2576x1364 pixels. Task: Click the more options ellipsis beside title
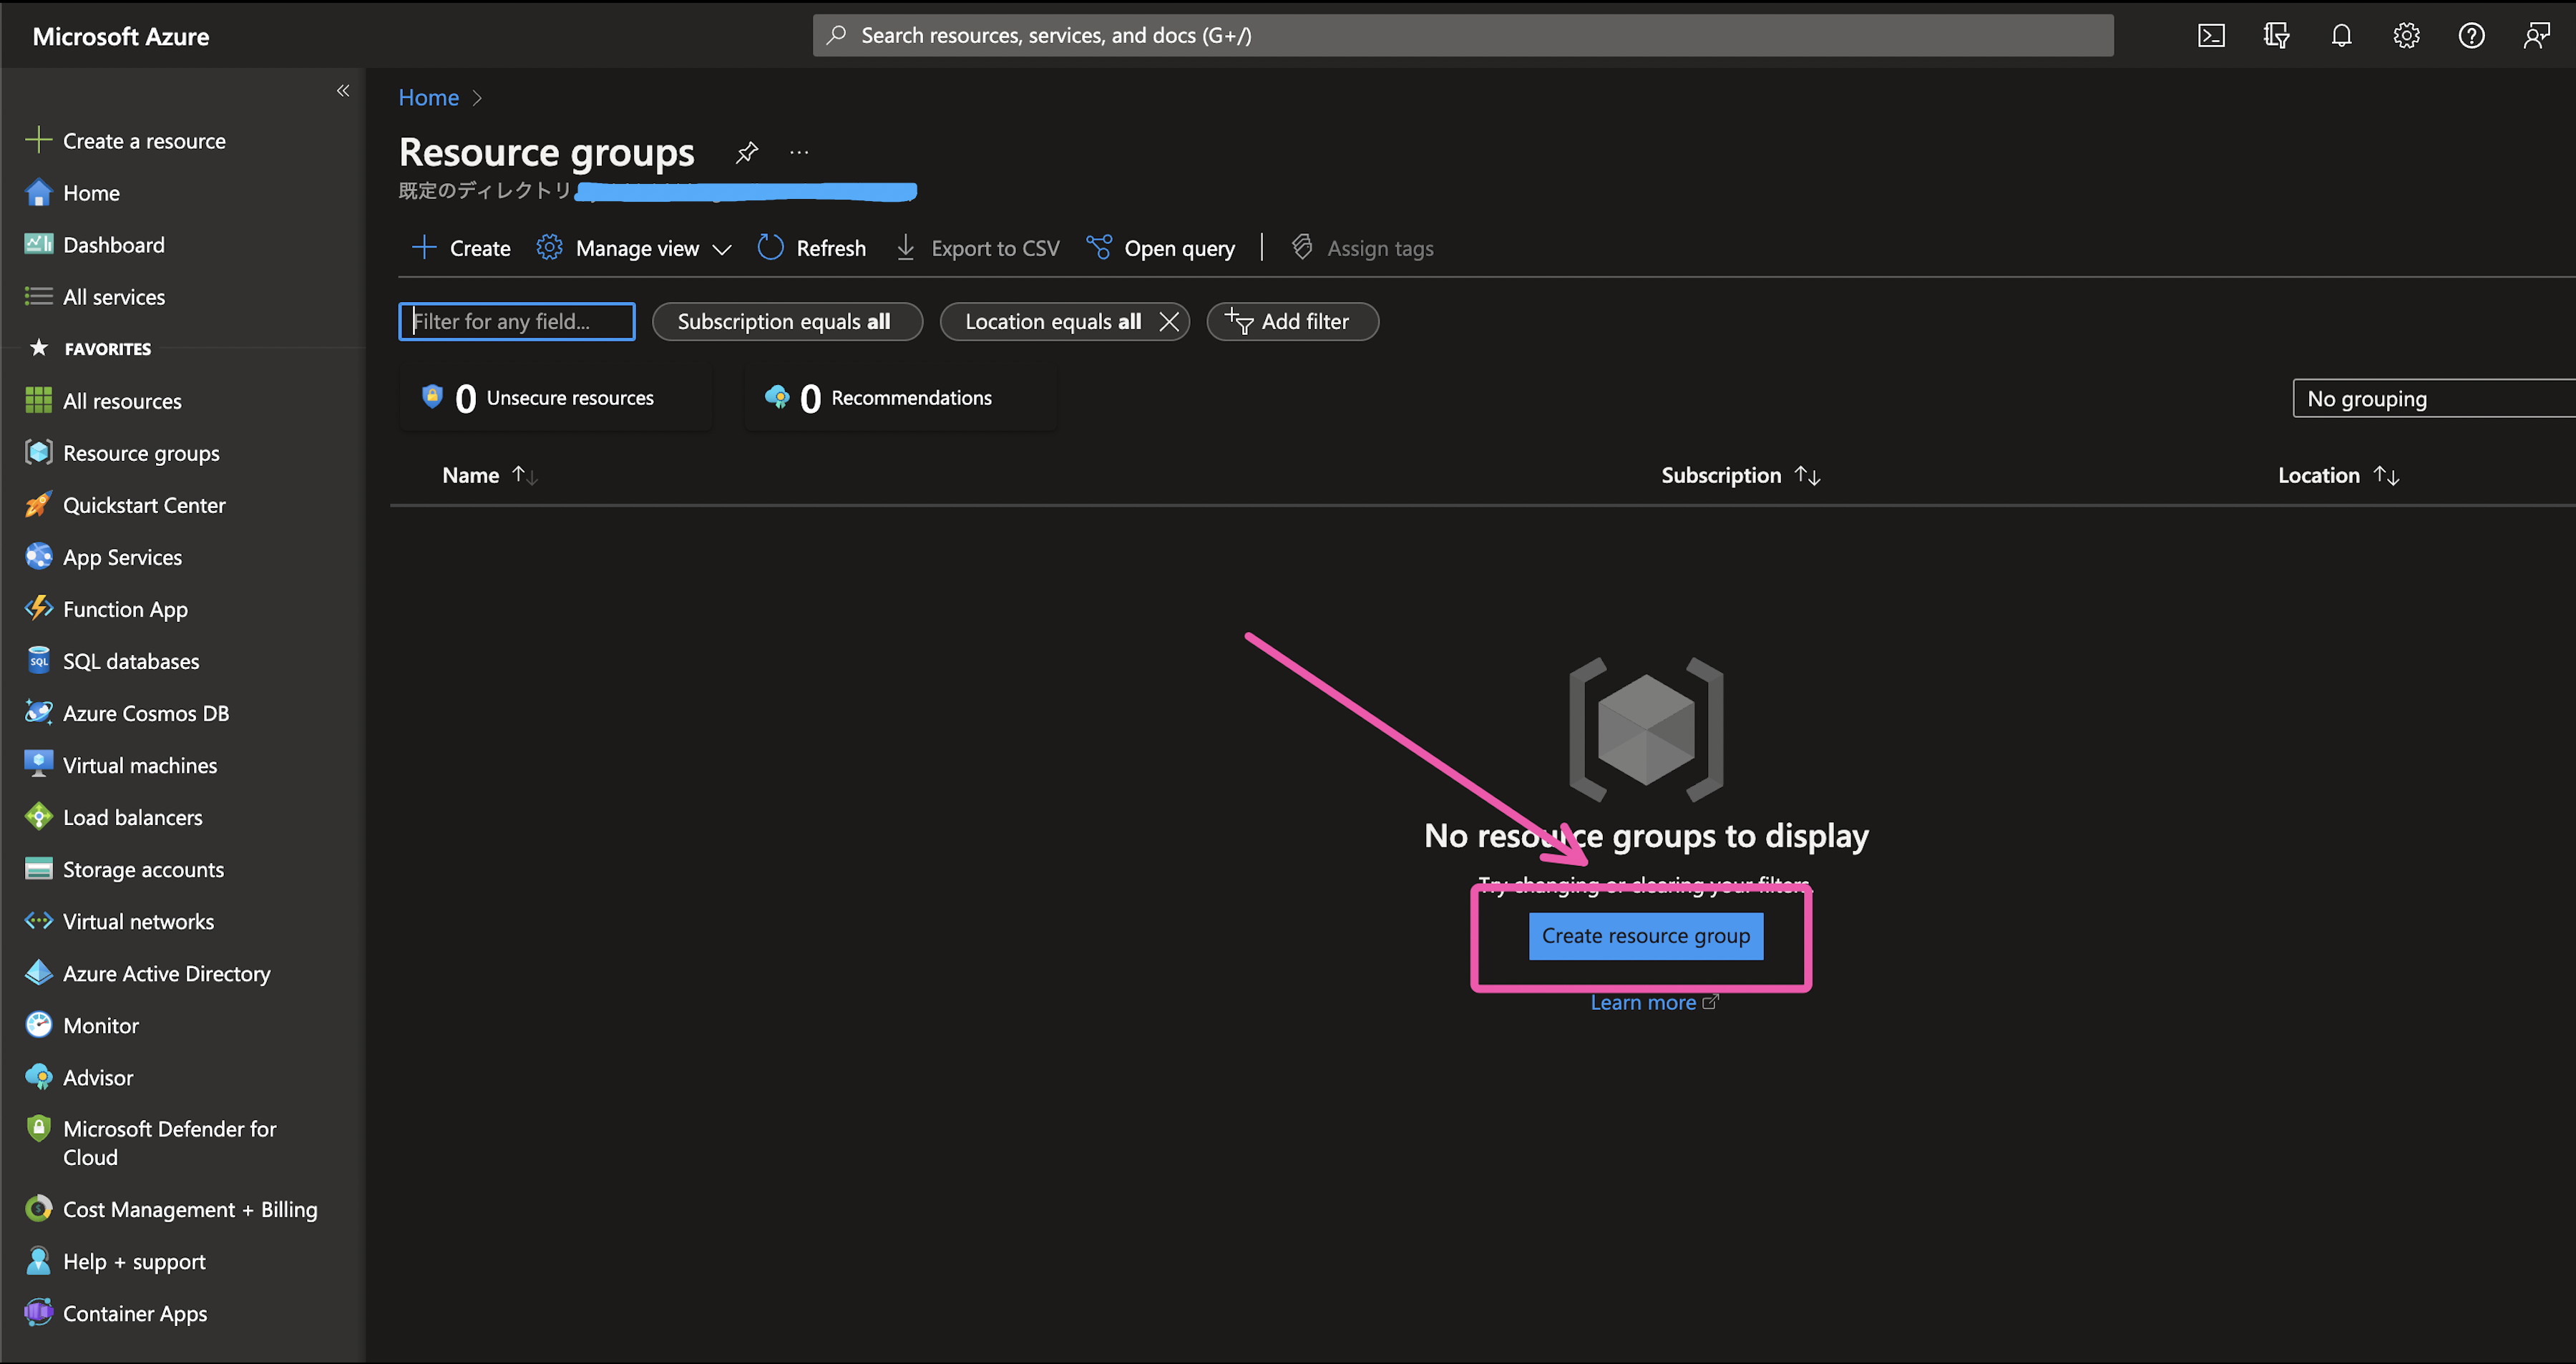[x=799, y=153]
